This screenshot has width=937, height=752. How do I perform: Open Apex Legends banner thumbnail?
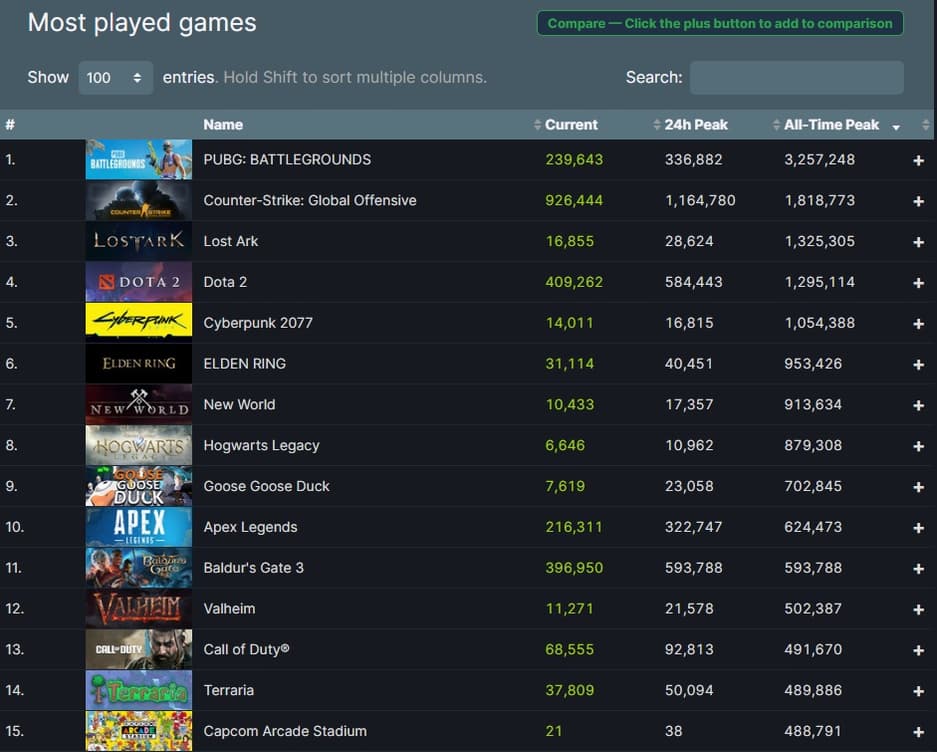point(139,527)
